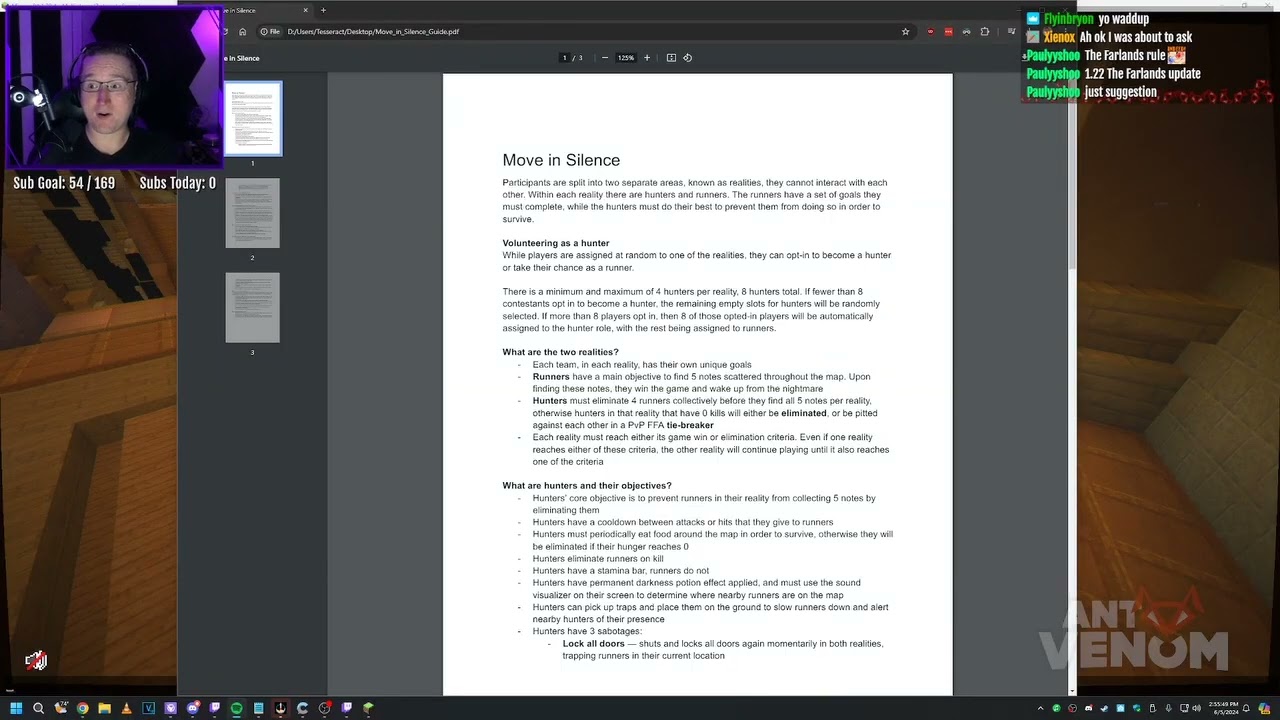
Task: Open Google Chrome from the taskbar
Action: click(x=82, y=708)
